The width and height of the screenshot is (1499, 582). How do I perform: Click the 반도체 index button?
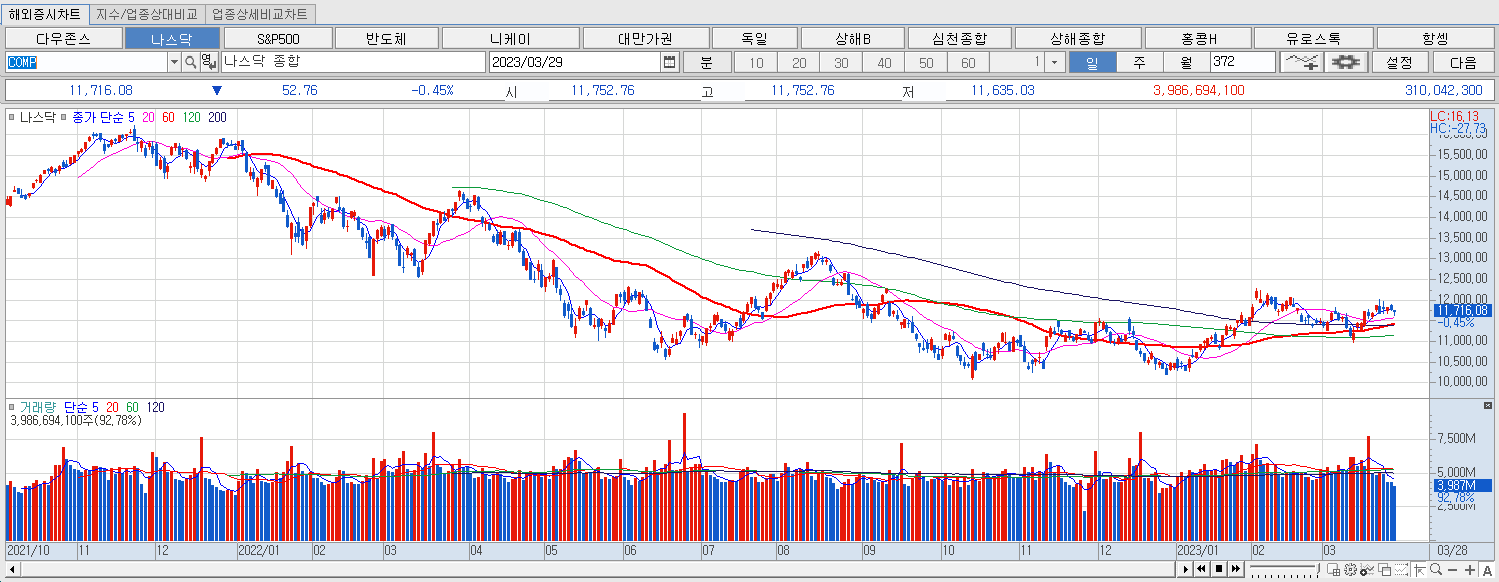[x=387, y=39]
